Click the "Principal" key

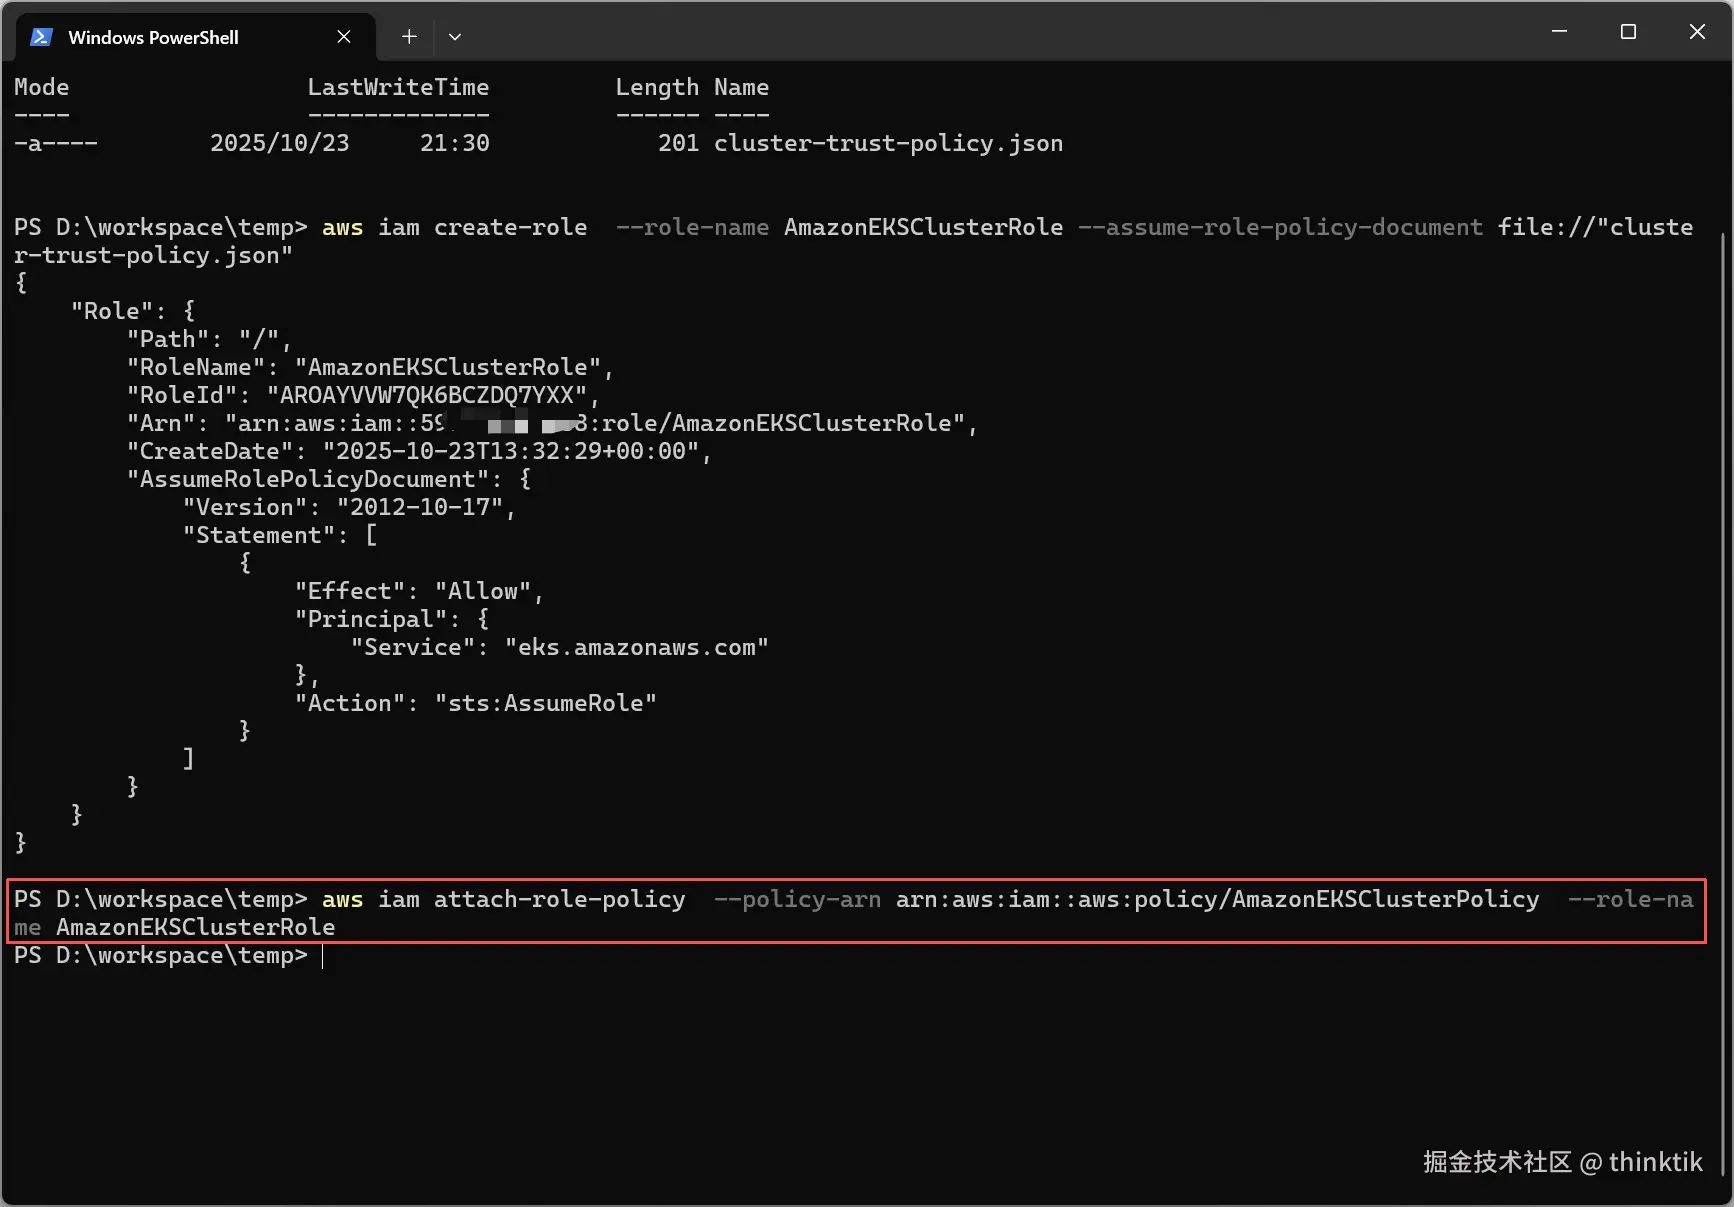pyautogui.click(x=371, y=619)
